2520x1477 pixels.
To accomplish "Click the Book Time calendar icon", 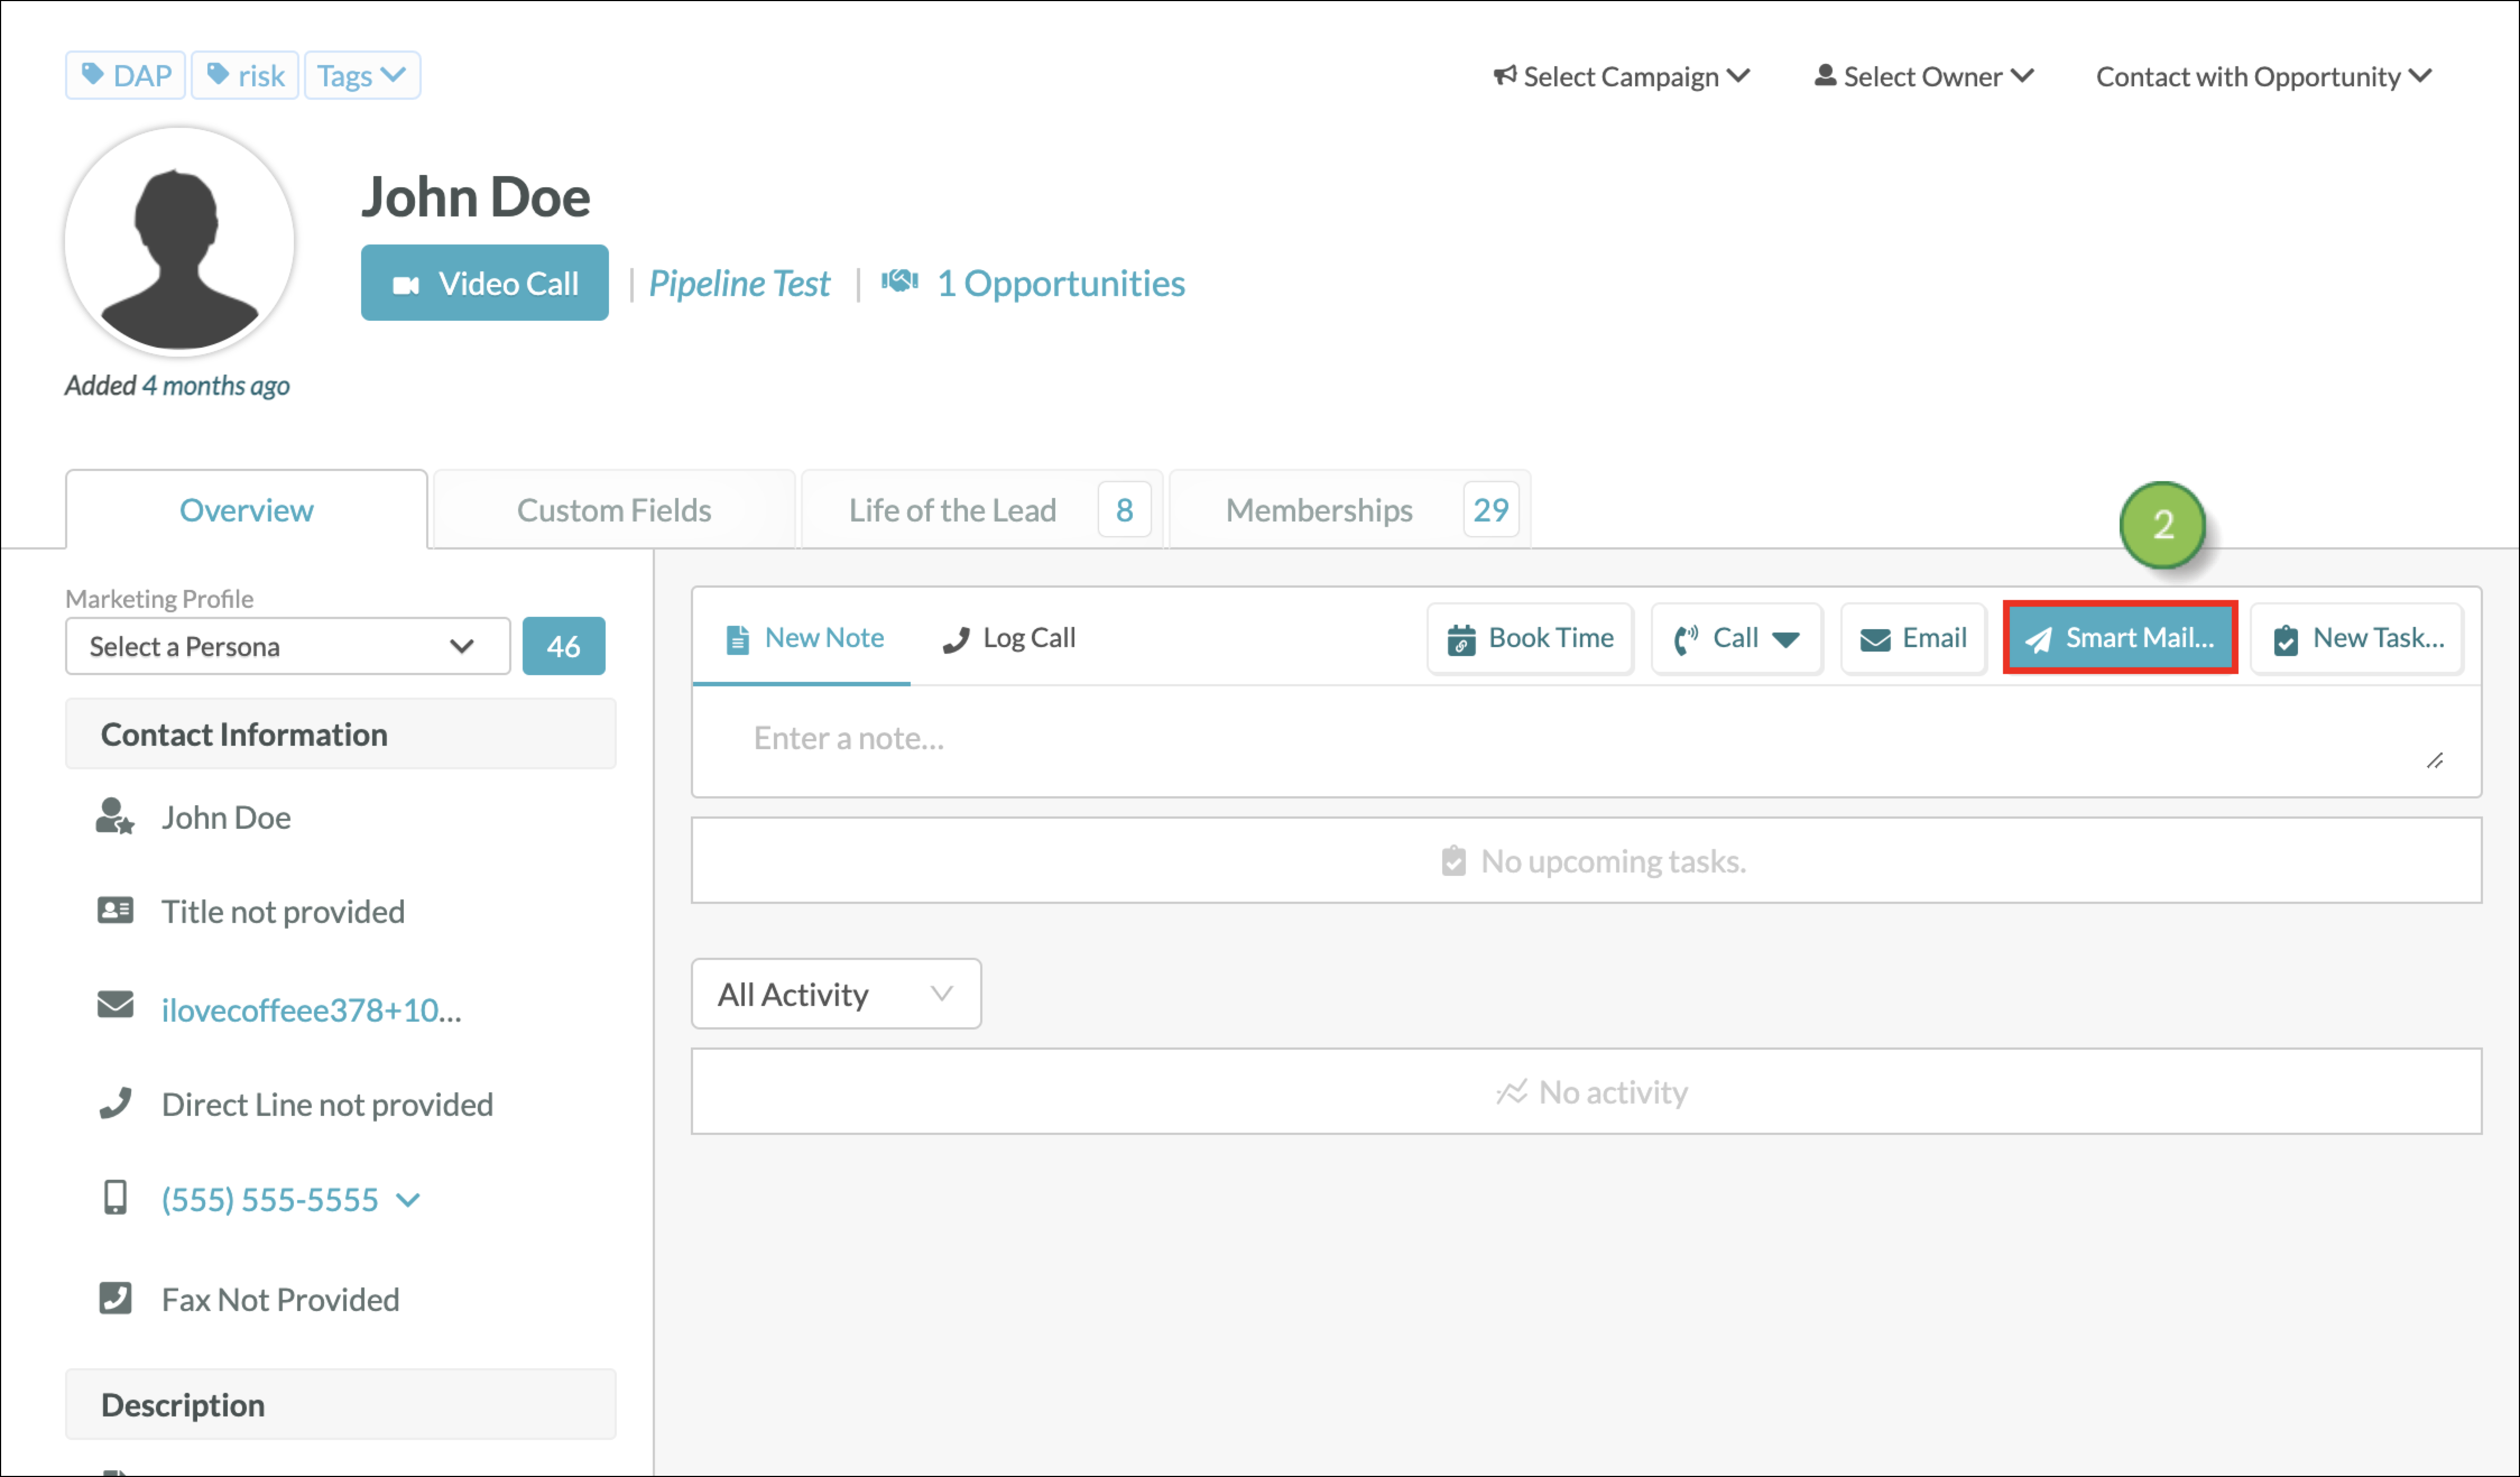I will [x=1461, y=639].
